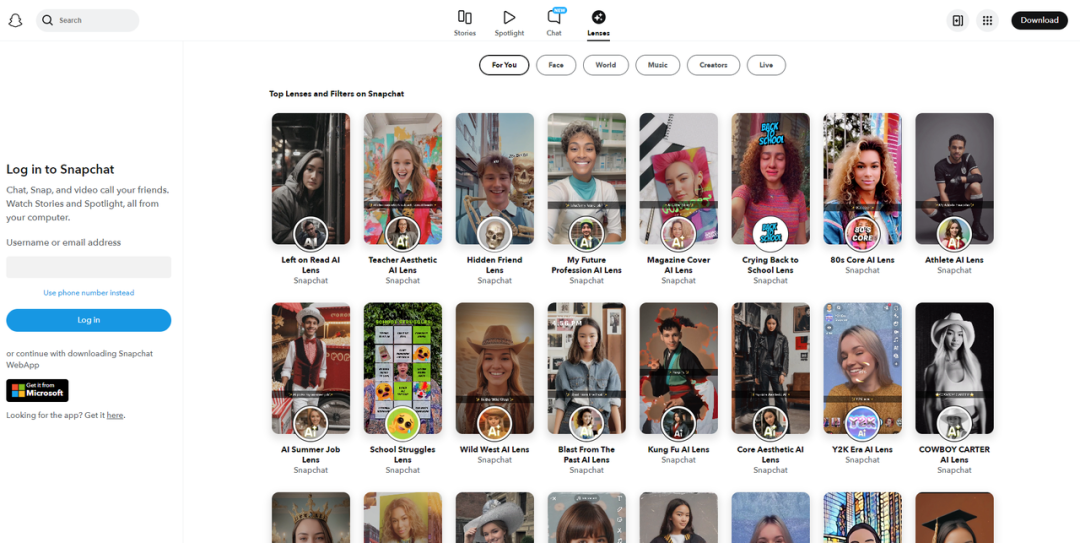Open Athlete AI Lens thumbnail
This screenshot has height=543, width=1080.
pyautogui.click(x=955, y=178)
